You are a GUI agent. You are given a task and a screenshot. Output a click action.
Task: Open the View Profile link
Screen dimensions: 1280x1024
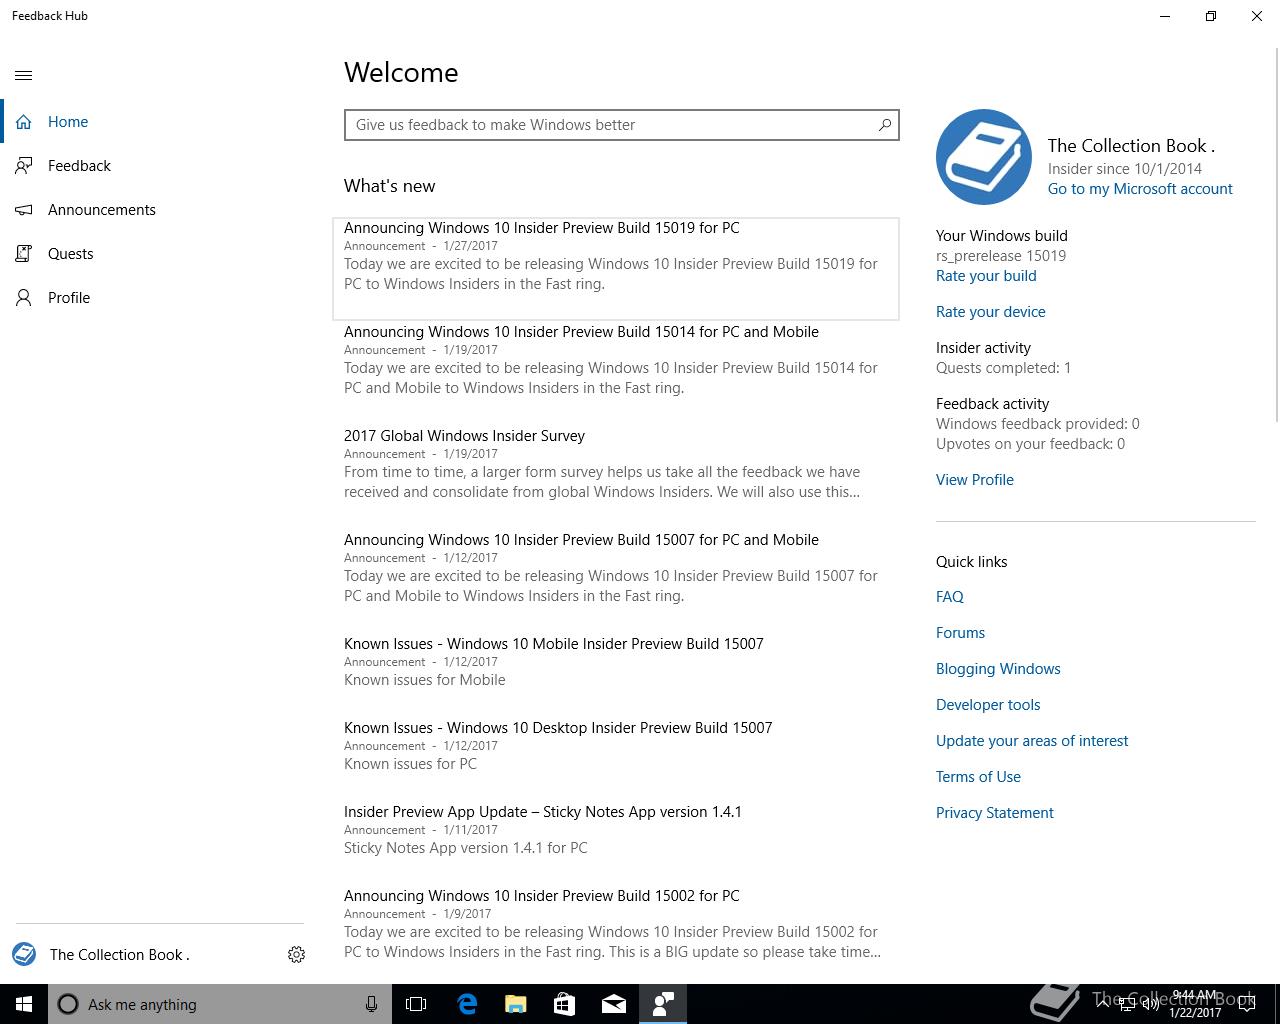[x=975, y=480]
